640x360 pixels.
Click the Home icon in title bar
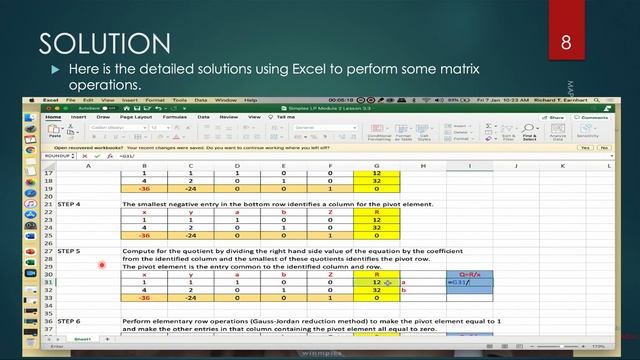coord(127,109)
